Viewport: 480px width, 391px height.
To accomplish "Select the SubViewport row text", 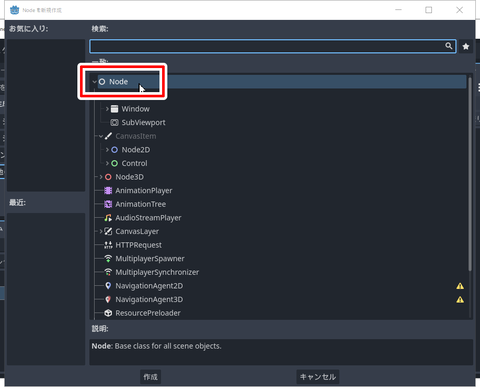I will click(143, 122).
